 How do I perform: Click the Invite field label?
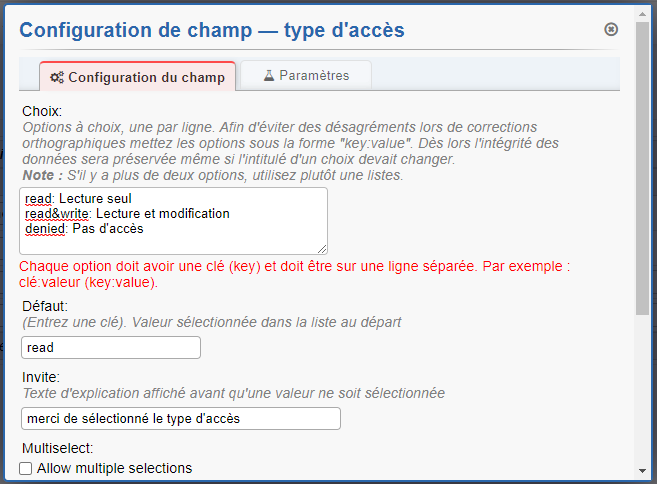tap(40, 377)
